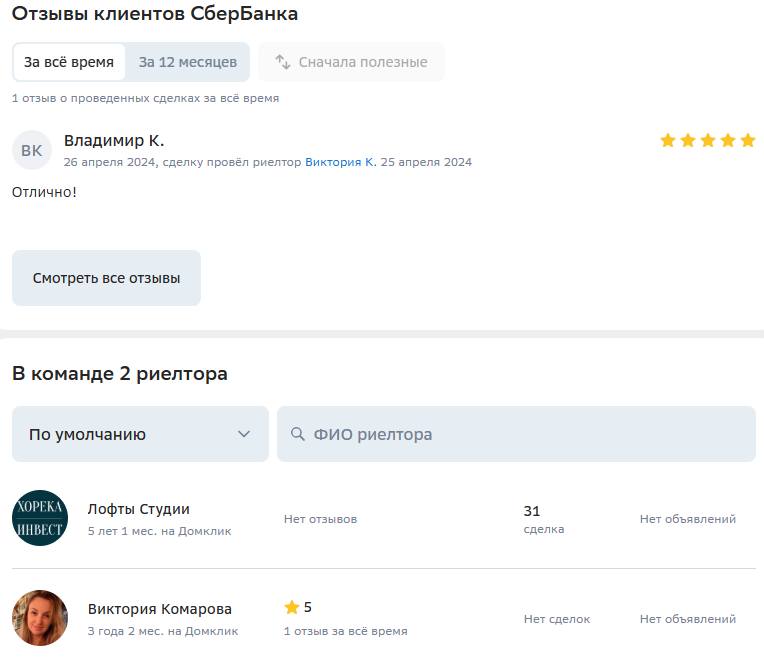The height and width of the screenshot is (667, 764).
Task: Select the 'За всё время' tab
Action: click(x=69, y=62)
